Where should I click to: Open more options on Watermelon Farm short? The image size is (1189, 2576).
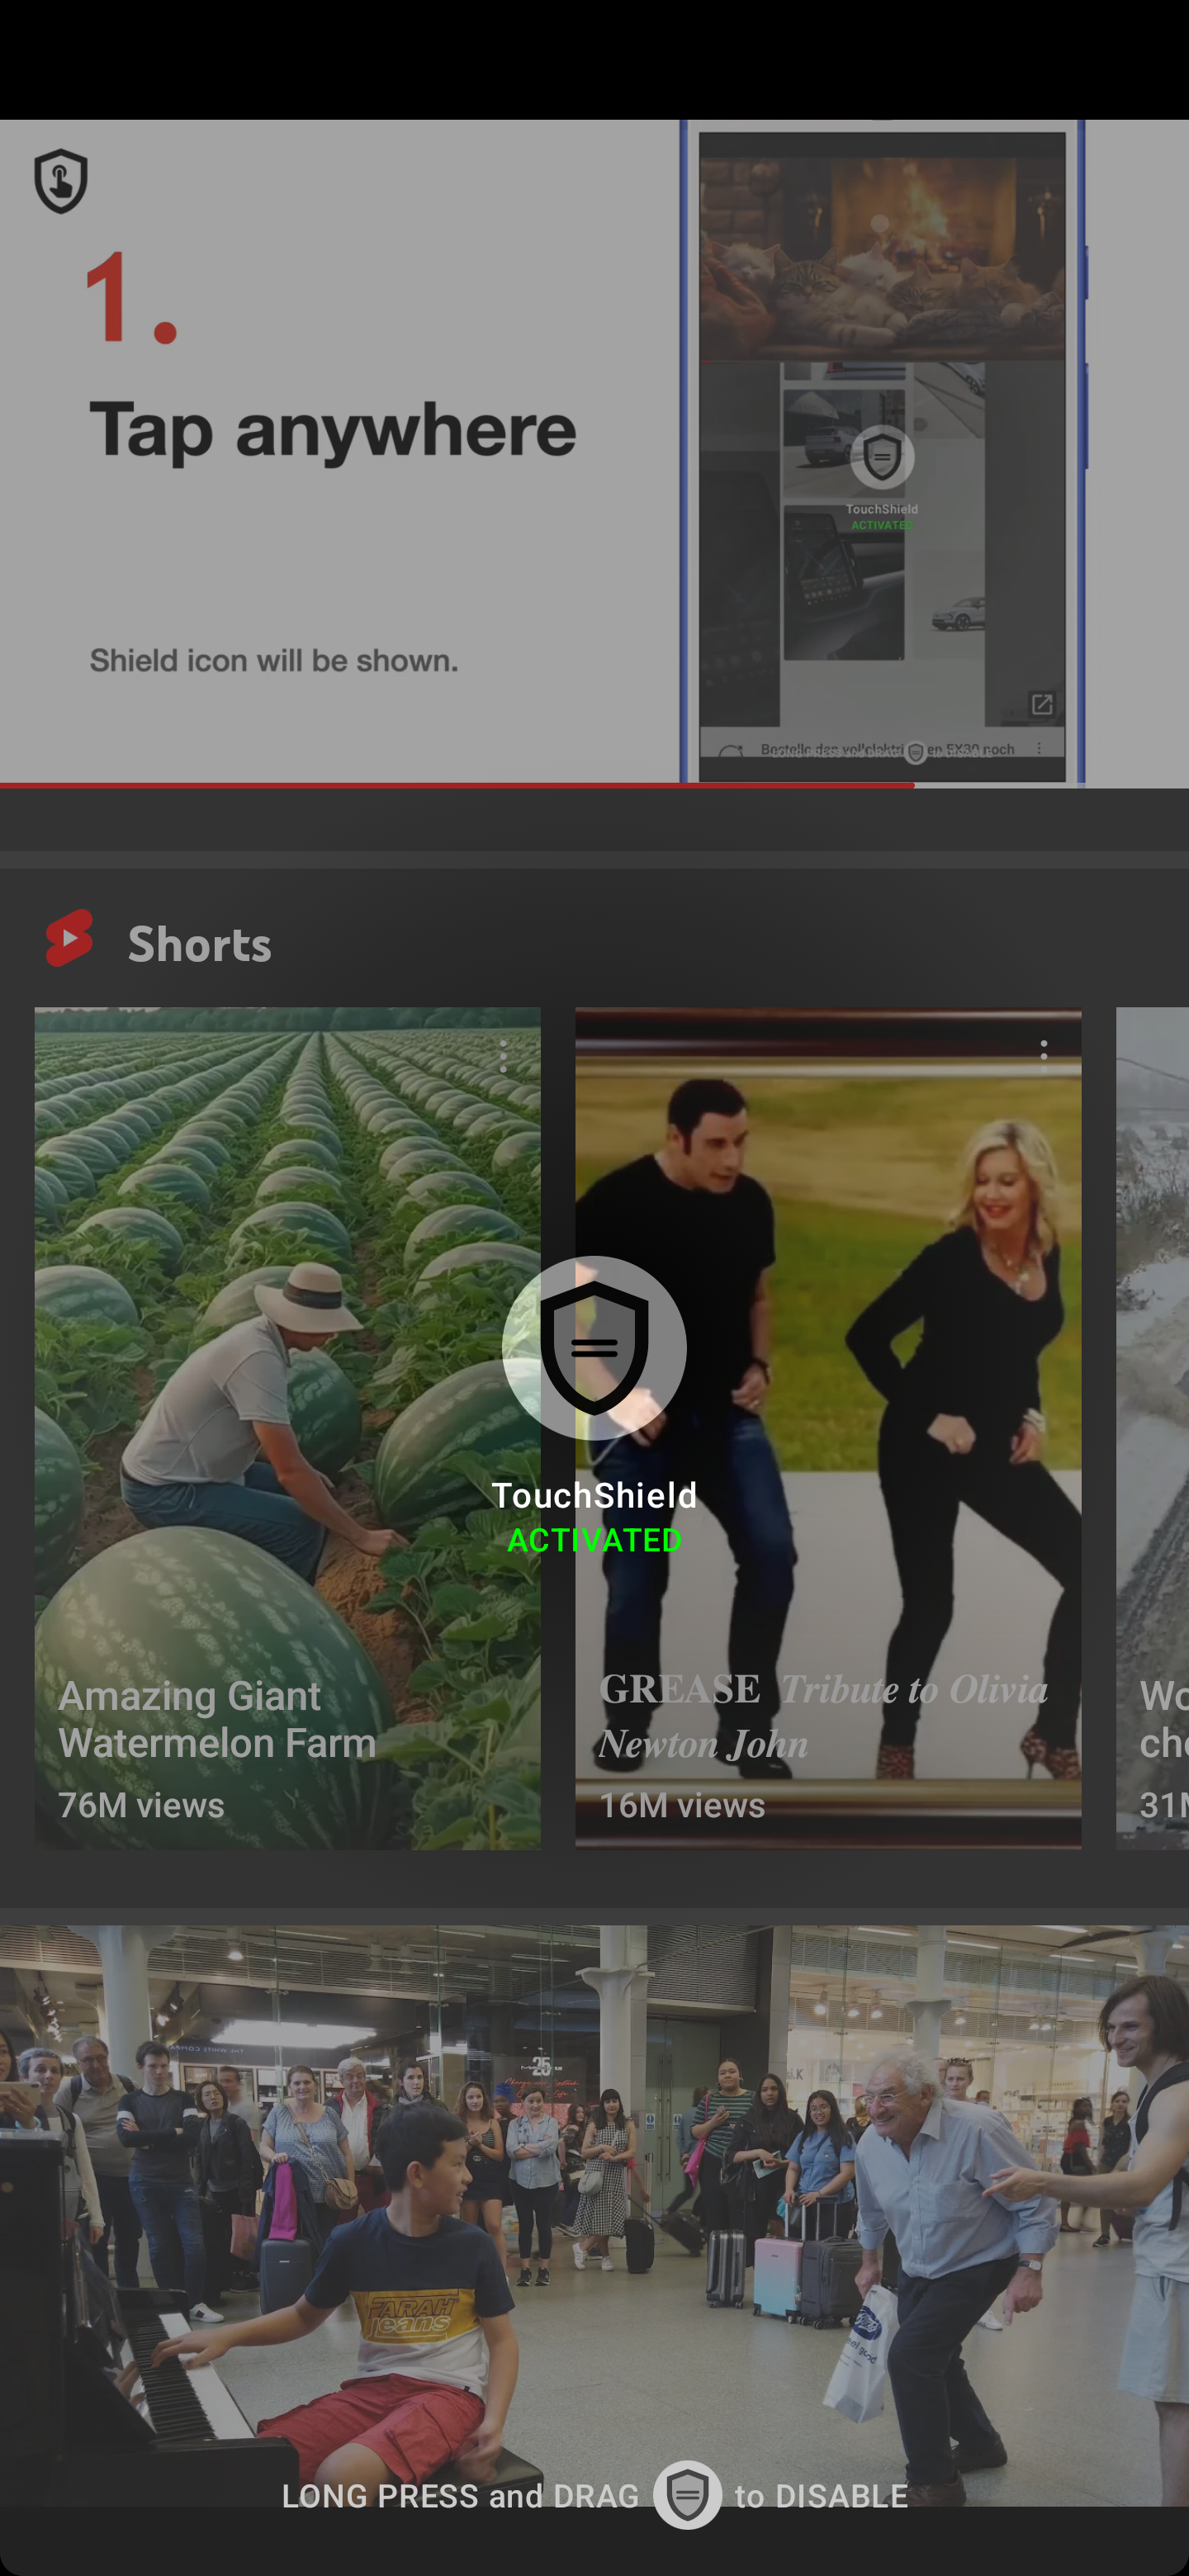tap(503, 1056)
